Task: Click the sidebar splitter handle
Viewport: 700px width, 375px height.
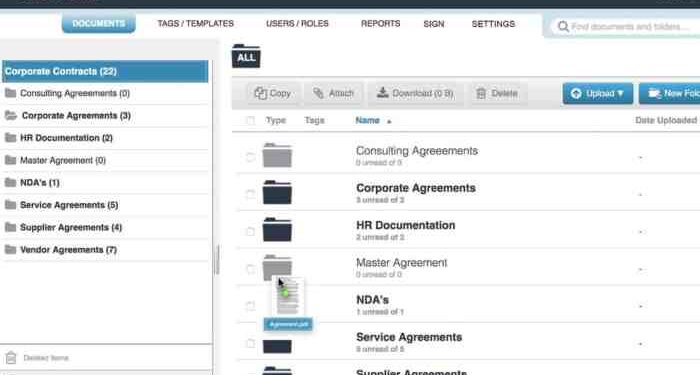Action: pyautogui.click(x=217, y=259)
